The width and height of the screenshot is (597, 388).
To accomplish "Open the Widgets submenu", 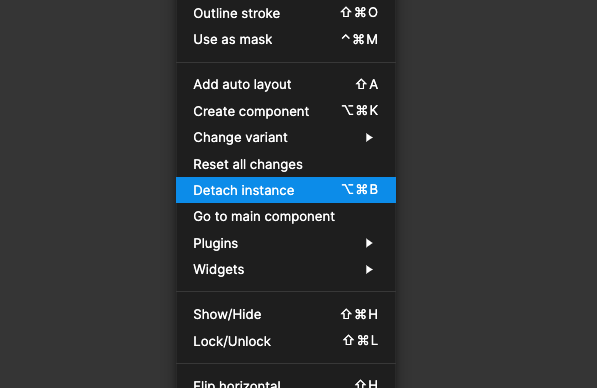I will (x=286, y=270).
